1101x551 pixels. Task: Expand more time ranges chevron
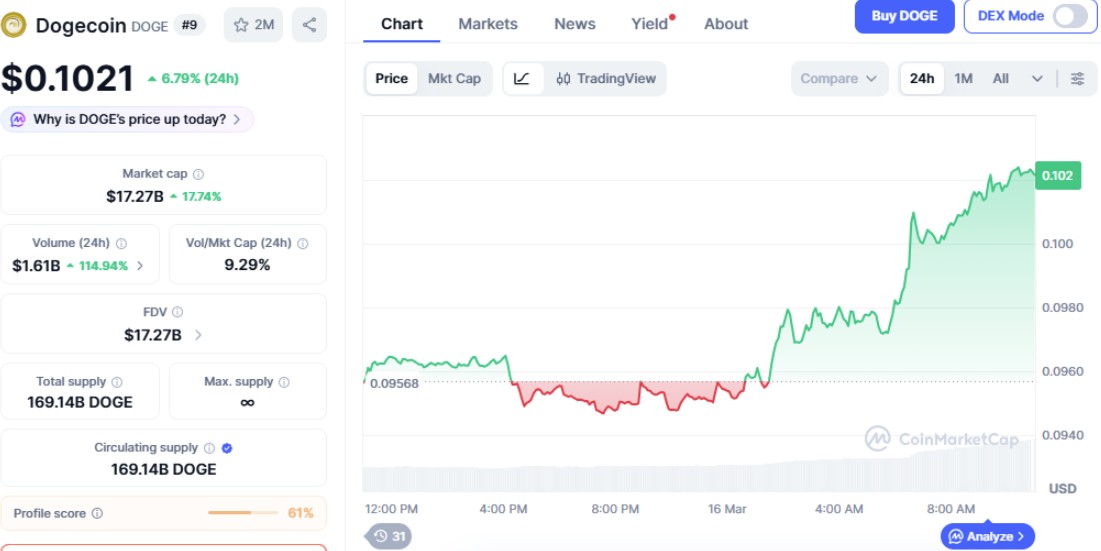pos(1037,79)
